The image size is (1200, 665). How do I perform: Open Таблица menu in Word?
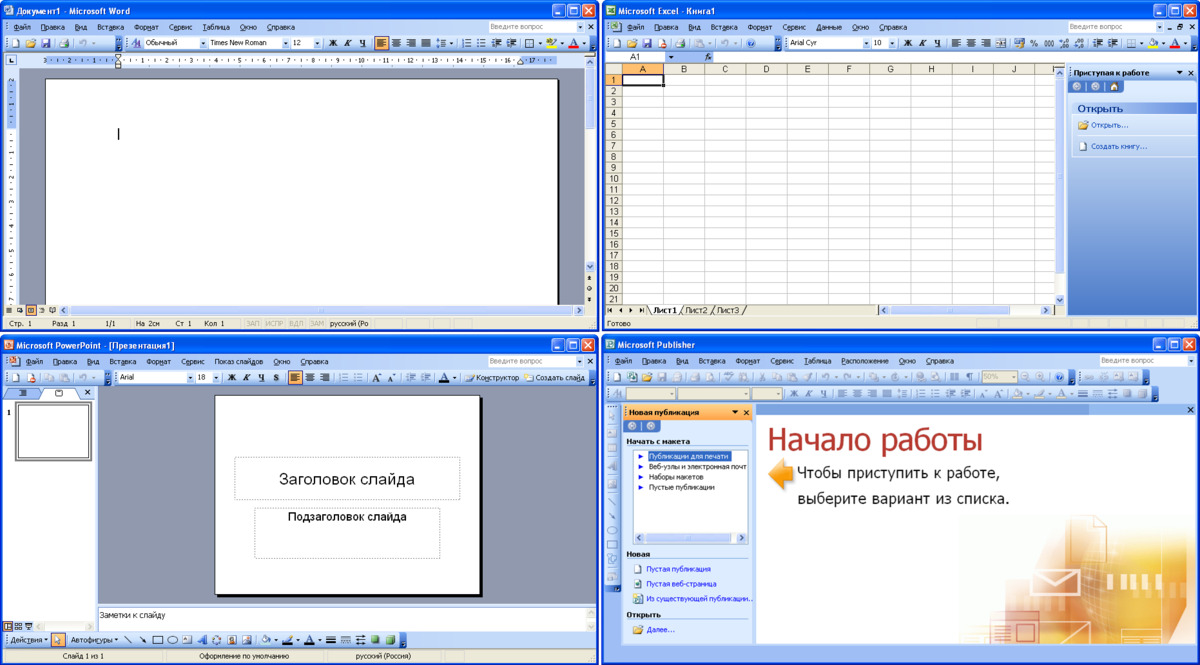215,27
